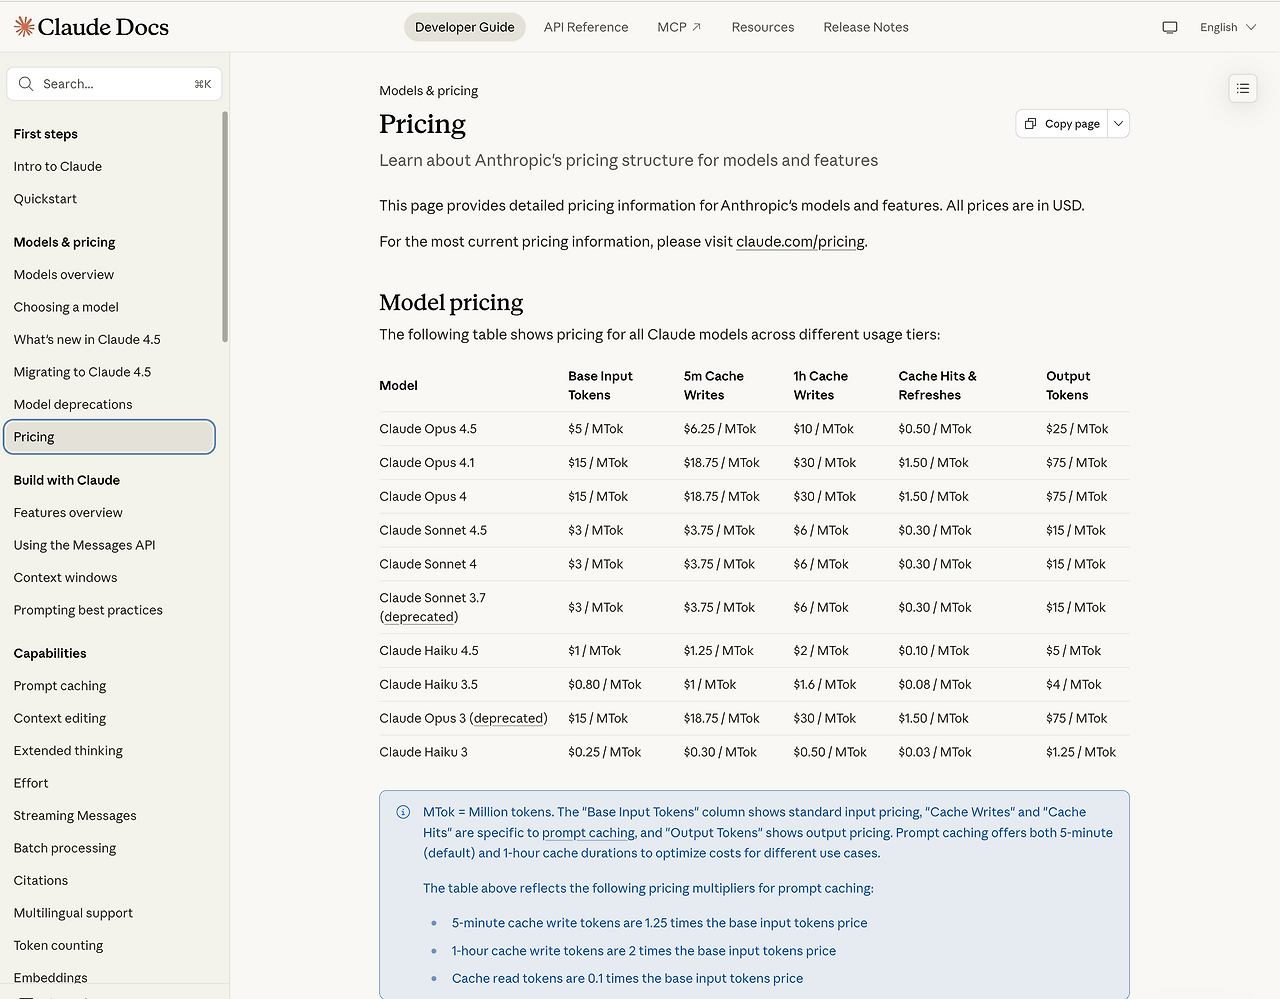Click the Claude Haiku 4.5 model cell

pos(429,651)
